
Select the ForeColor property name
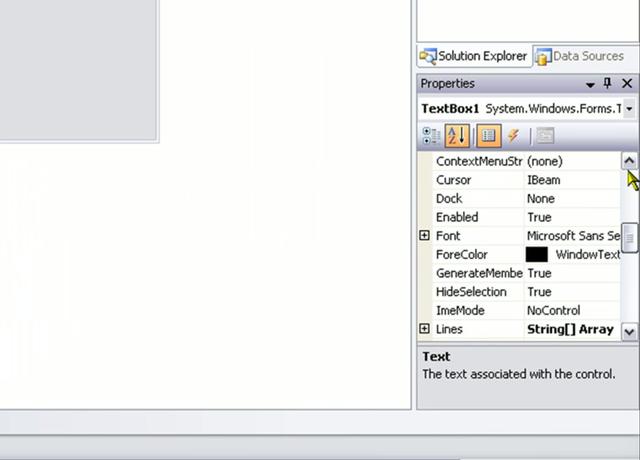(462, 255)
